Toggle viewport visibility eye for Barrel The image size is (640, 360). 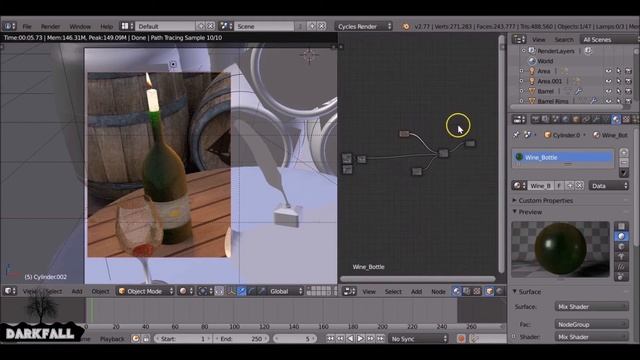[608, 91]
